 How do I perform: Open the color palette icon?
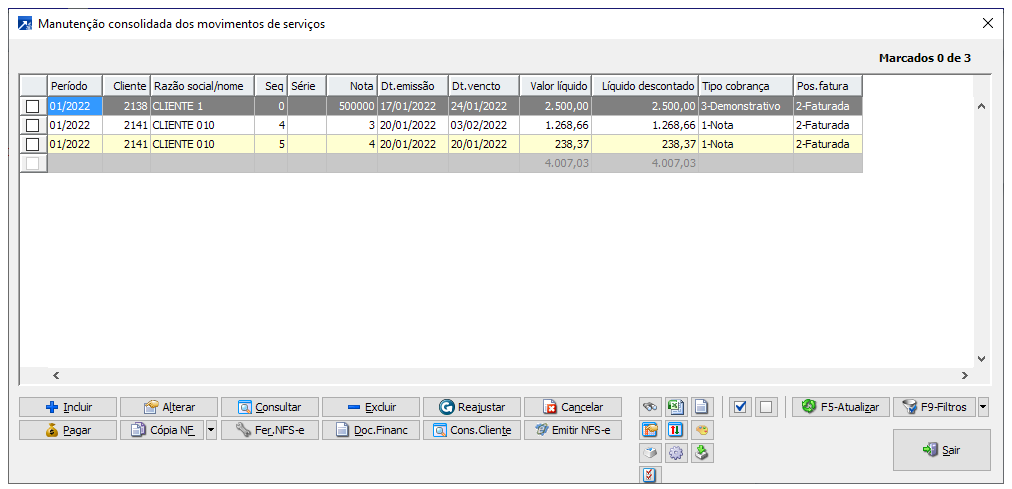point(702,430)
